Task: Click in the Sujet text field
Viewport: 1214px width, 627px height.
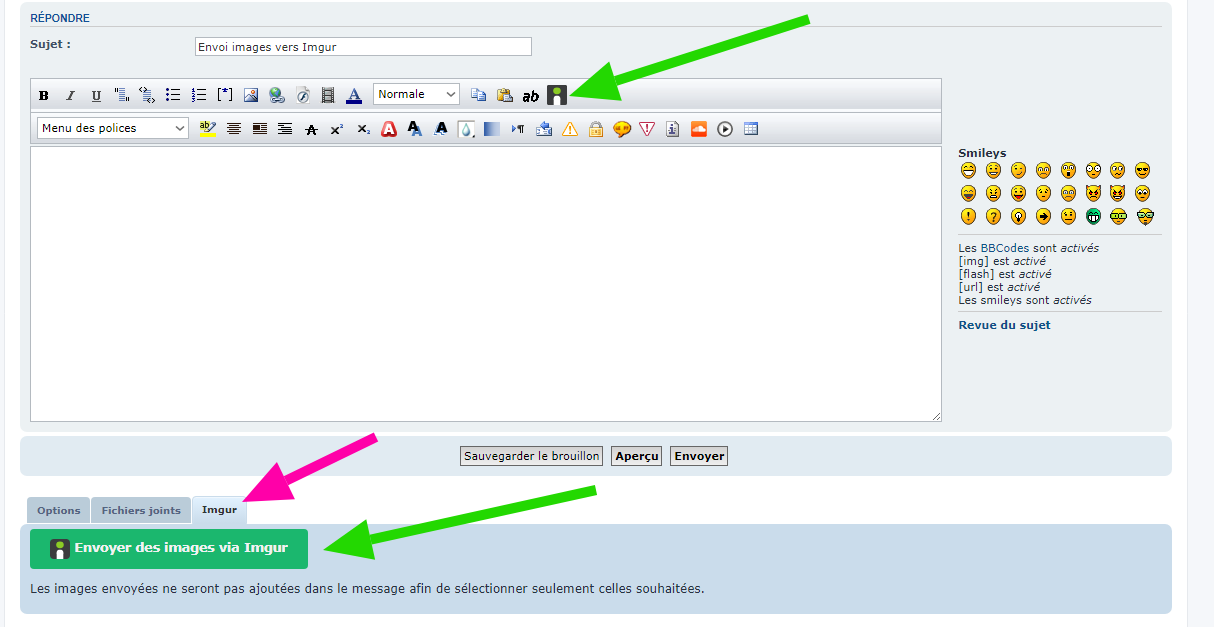Action: click(x=363, y=47)
